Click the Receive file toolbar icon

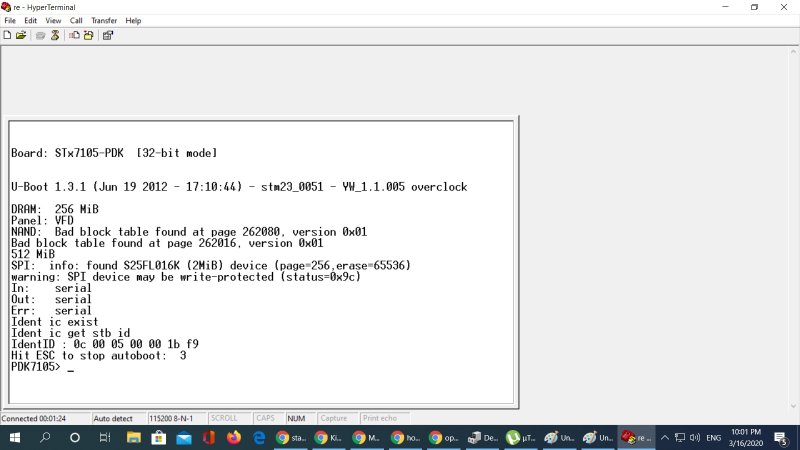(89, 35)
